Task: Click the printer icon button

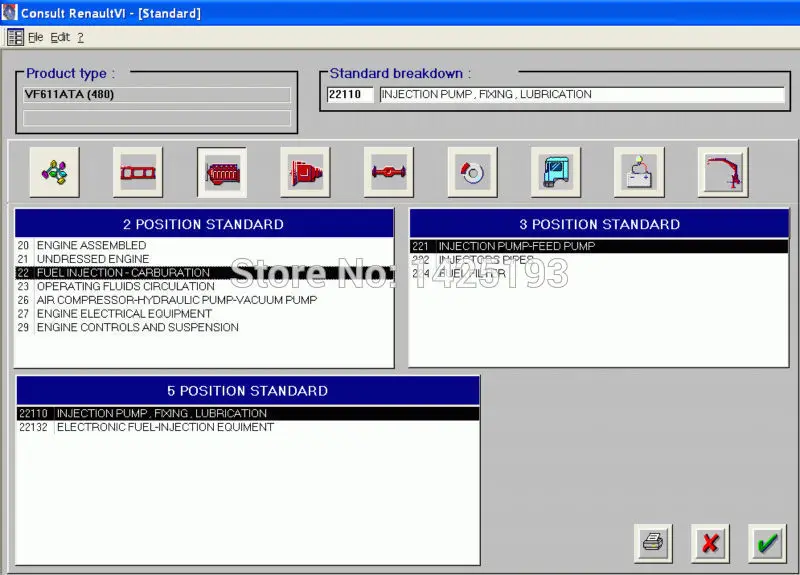Action: coord(653,543)
